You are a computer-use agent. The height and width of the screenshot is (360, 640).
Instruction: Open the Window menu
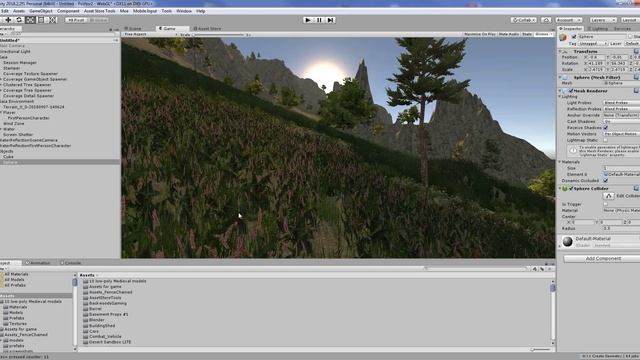point(184,11)
